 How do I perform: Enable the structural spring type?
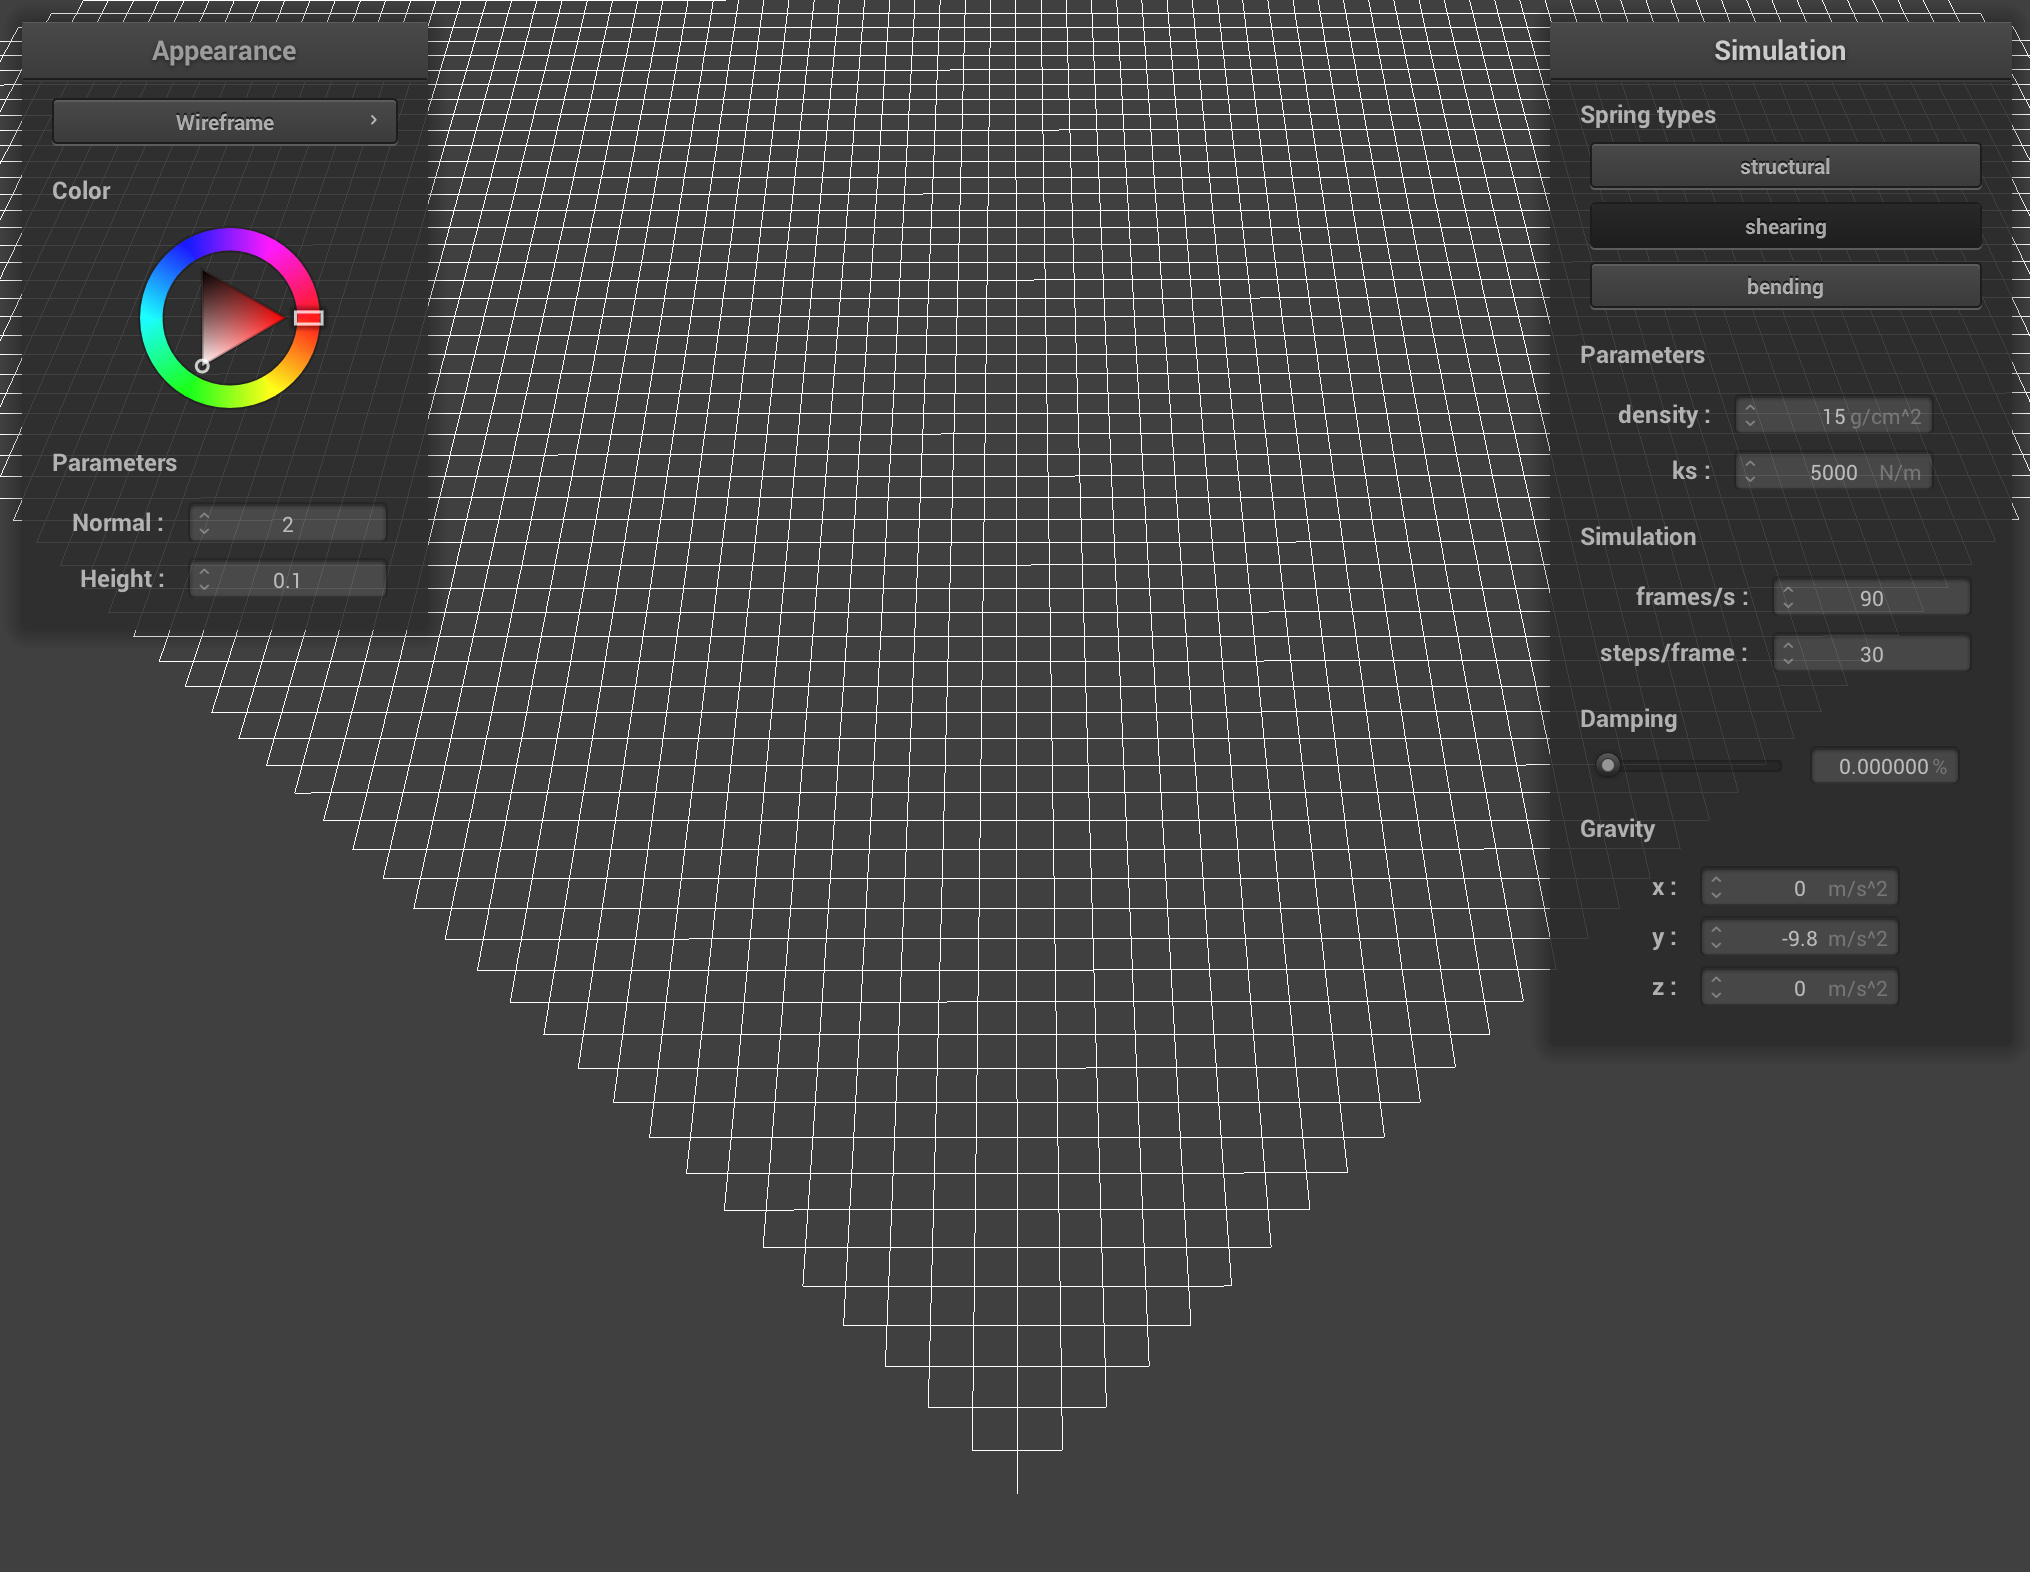[1785, 166]
